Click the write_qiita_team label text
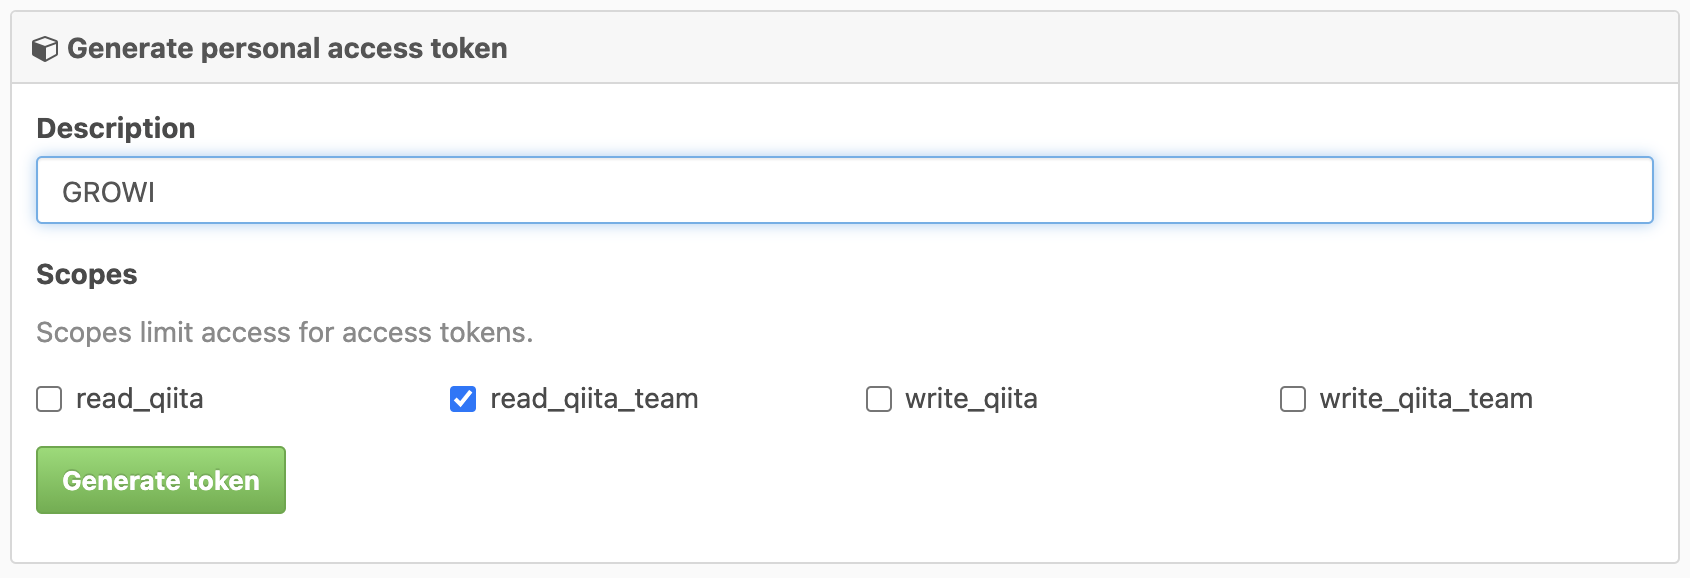The height and width of the screenshot is (578, 1690). [1426, 399]
